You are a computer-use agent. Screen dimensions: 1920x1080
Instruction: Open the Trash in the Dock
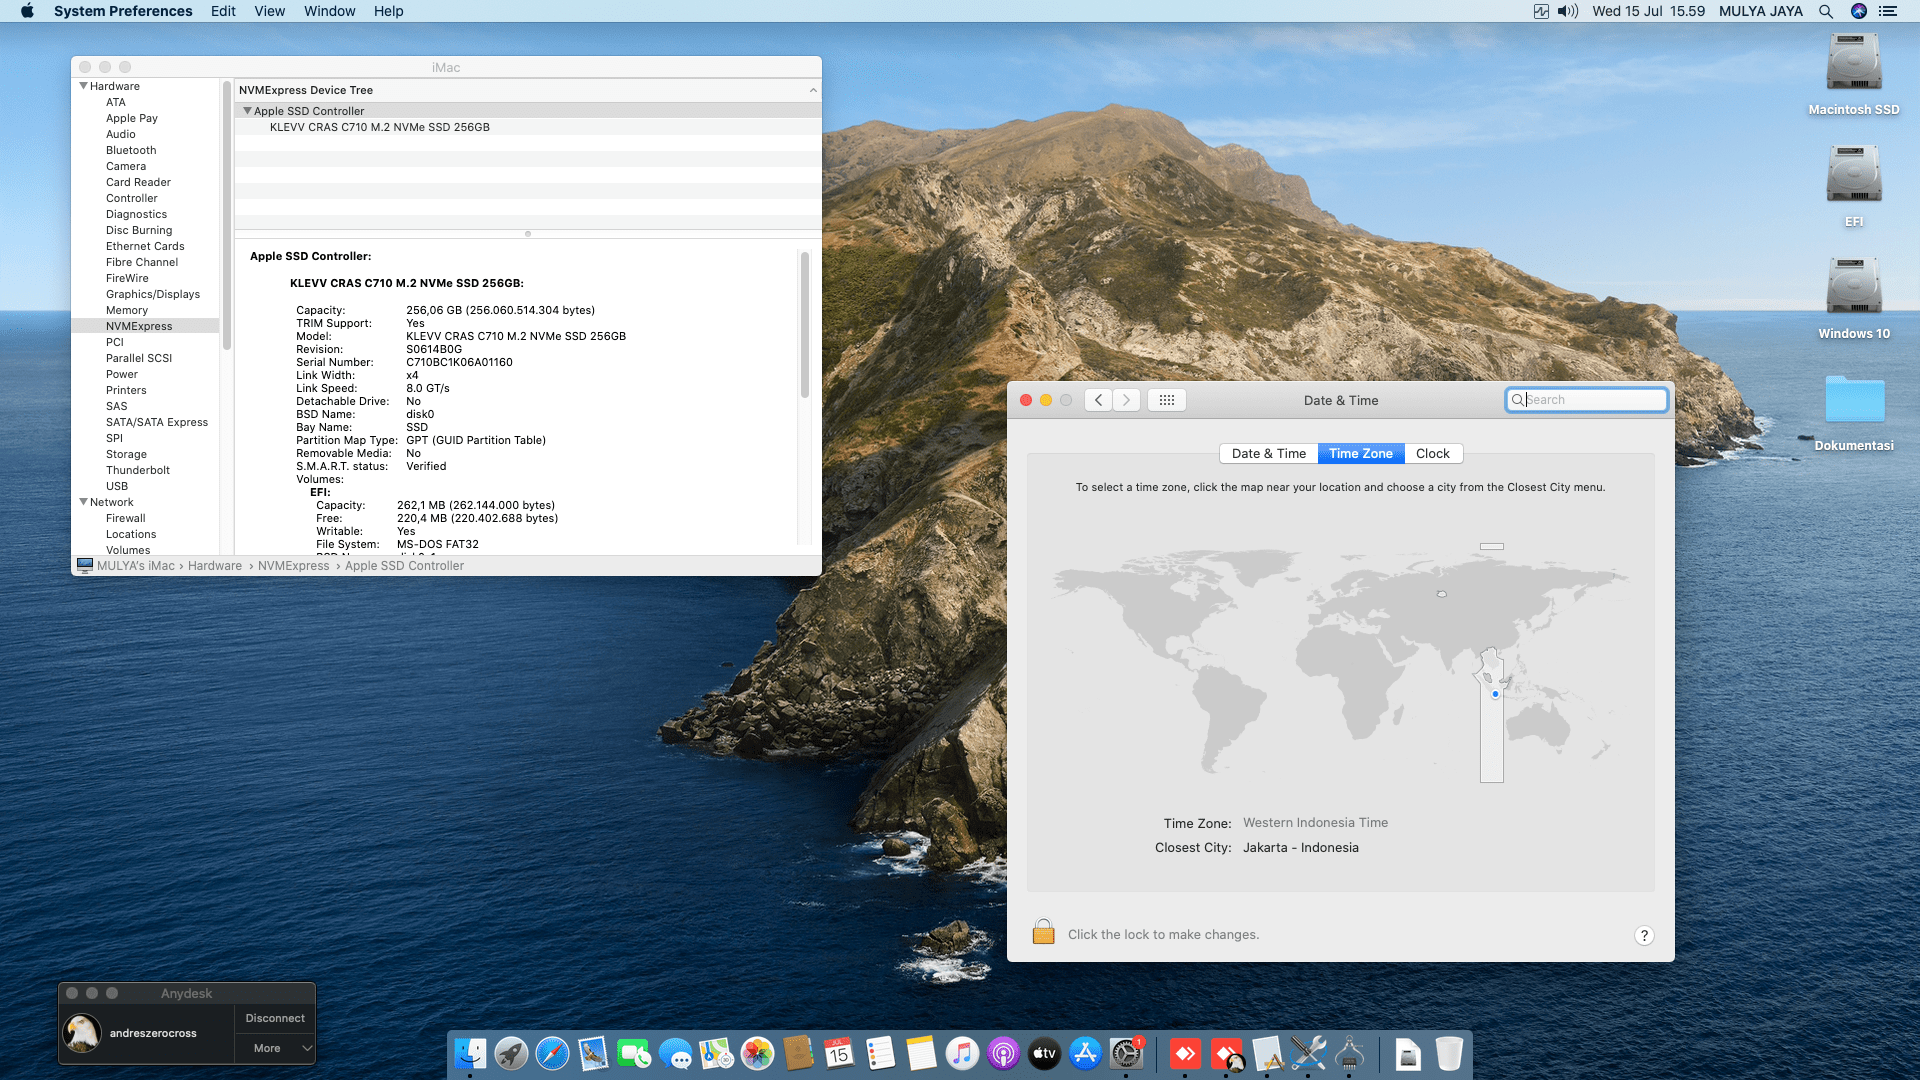pyautogui.click(x=1449, y=1053)
